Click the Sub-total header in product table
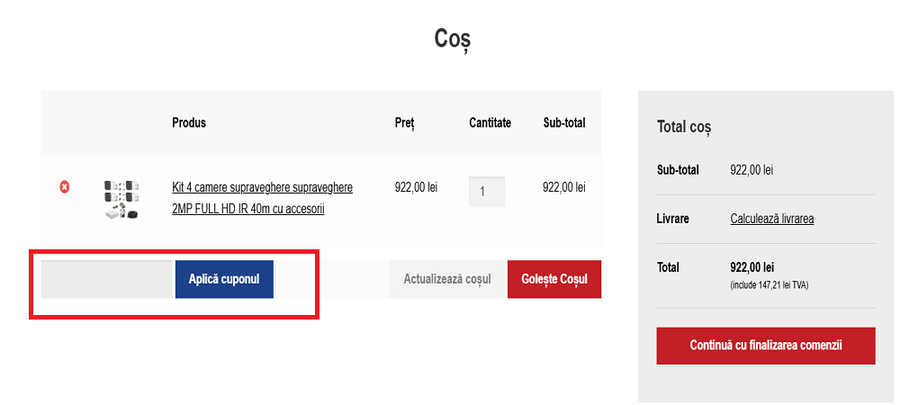Screen dimensions: 900x405 click(564, 123)
